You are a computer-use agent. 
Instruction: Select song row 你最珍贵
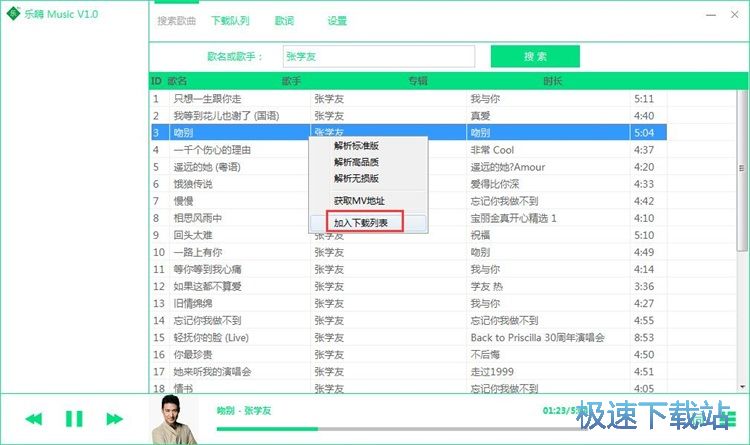pyautogui.click(x=409, y=355)
